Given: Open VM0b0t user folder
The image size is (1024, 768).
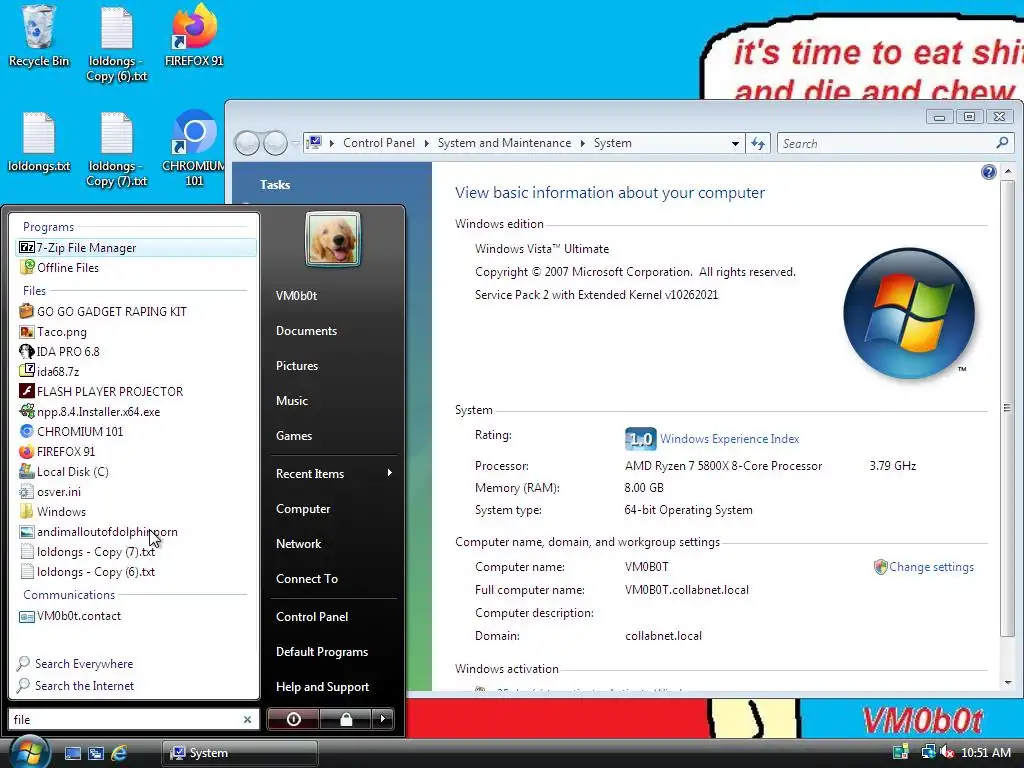Looking at the screenshot, I should 296,296.
